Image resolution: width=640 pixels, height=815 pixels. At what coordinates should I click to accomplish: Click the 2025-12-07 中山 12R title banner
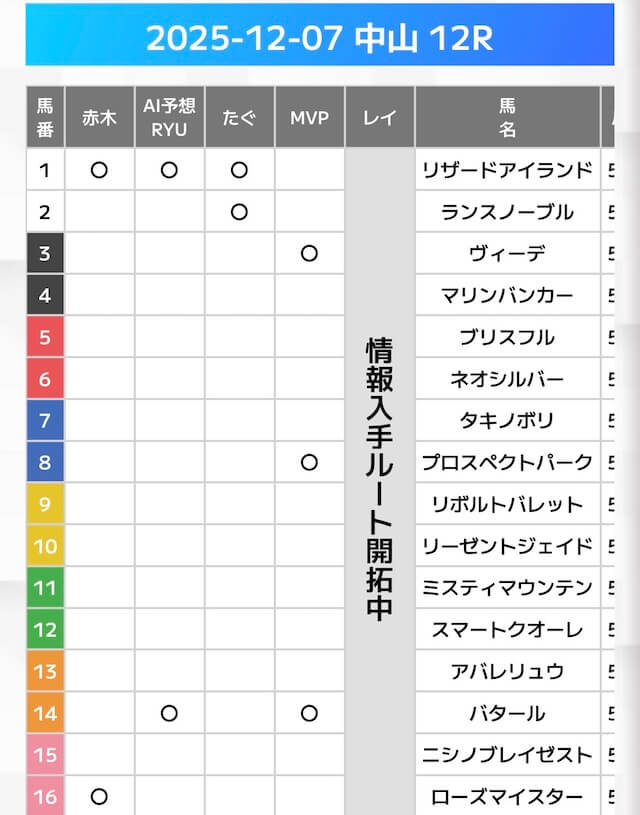(x=320, y=39)
